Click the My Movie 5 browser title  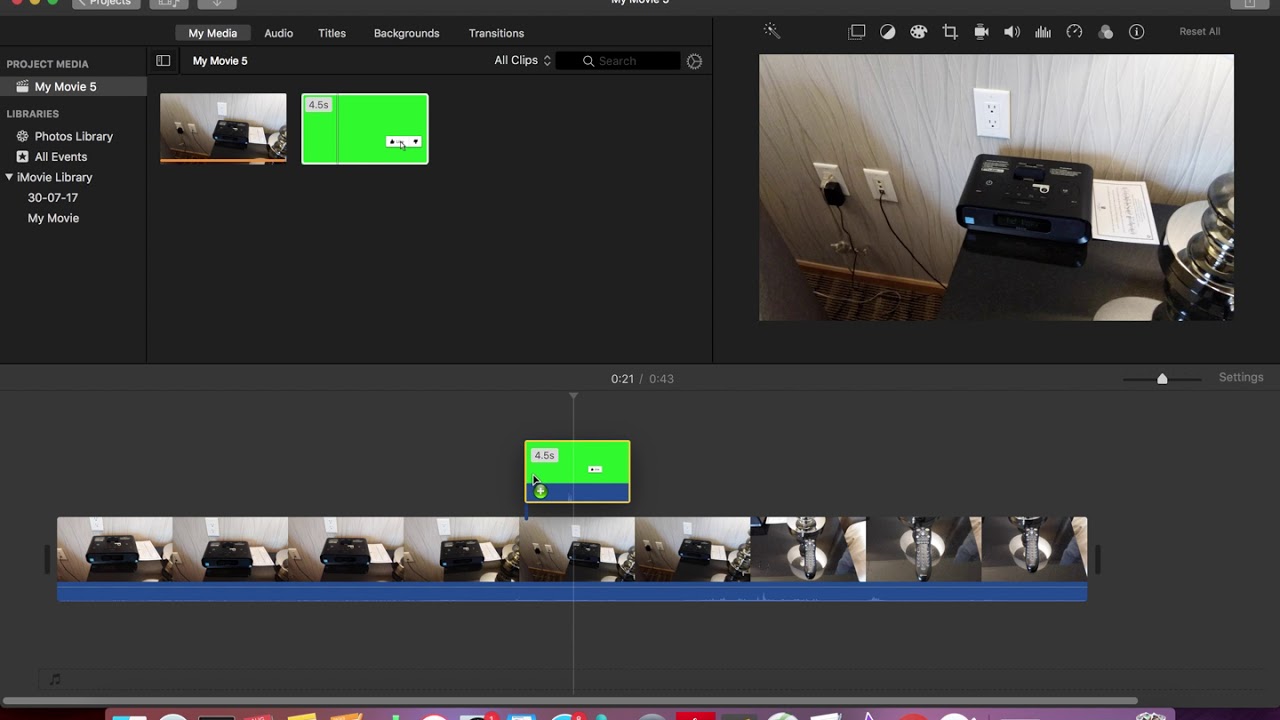point(220,61)
